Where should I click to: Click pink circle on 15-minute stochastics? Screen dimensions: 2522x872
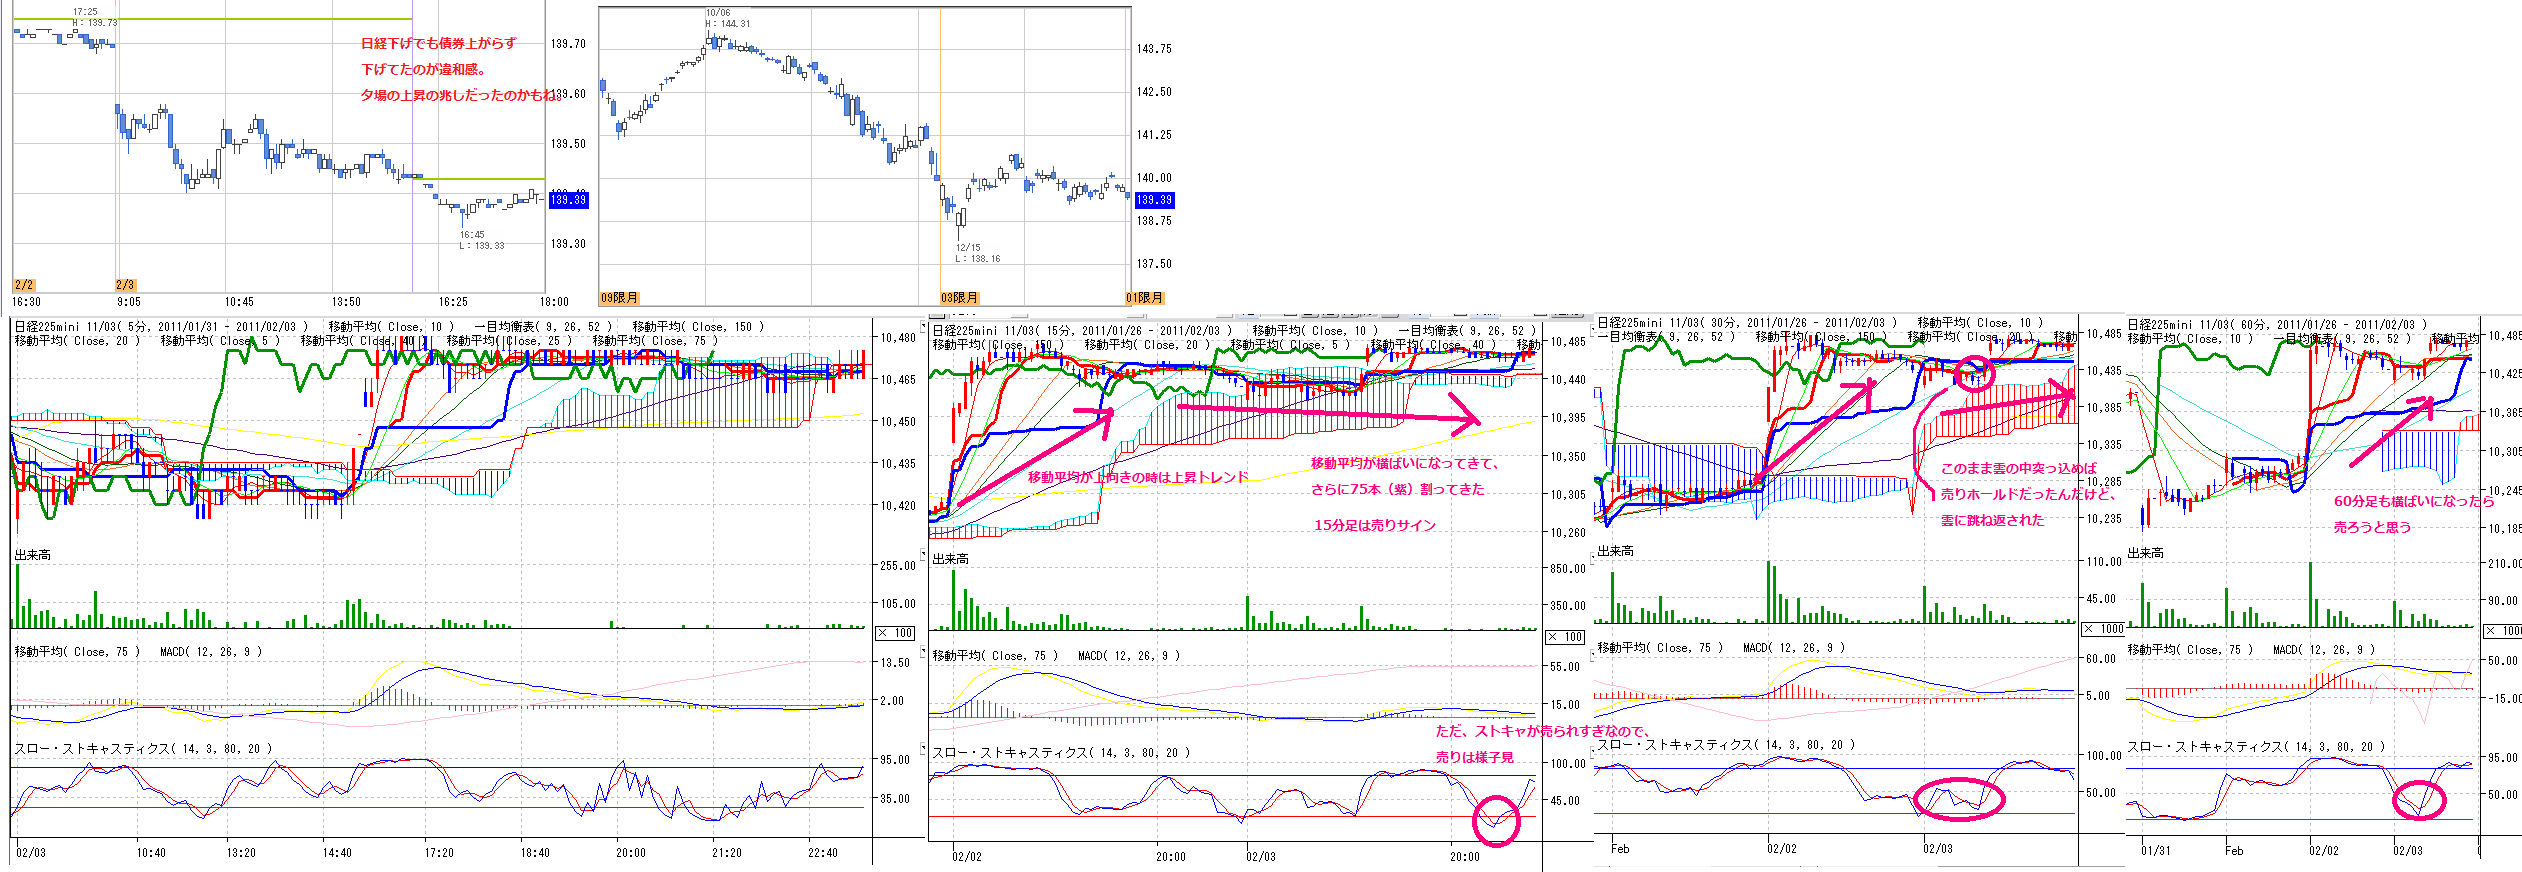click(1496, 821)
